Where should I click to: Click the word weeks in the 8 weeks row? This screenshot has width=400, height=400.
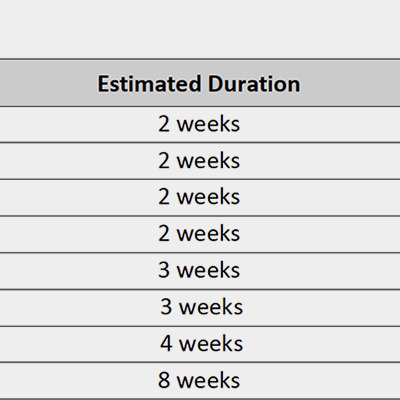[208, 380]
